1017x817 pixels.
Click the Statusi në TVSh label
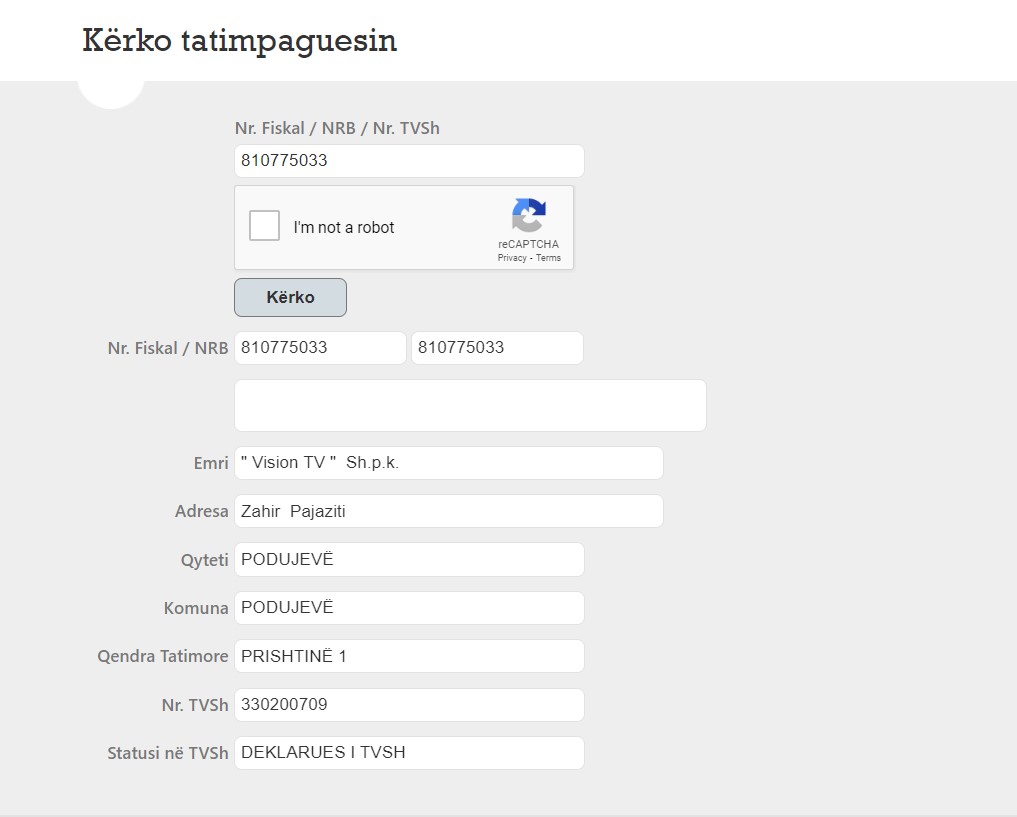[168, 753]
